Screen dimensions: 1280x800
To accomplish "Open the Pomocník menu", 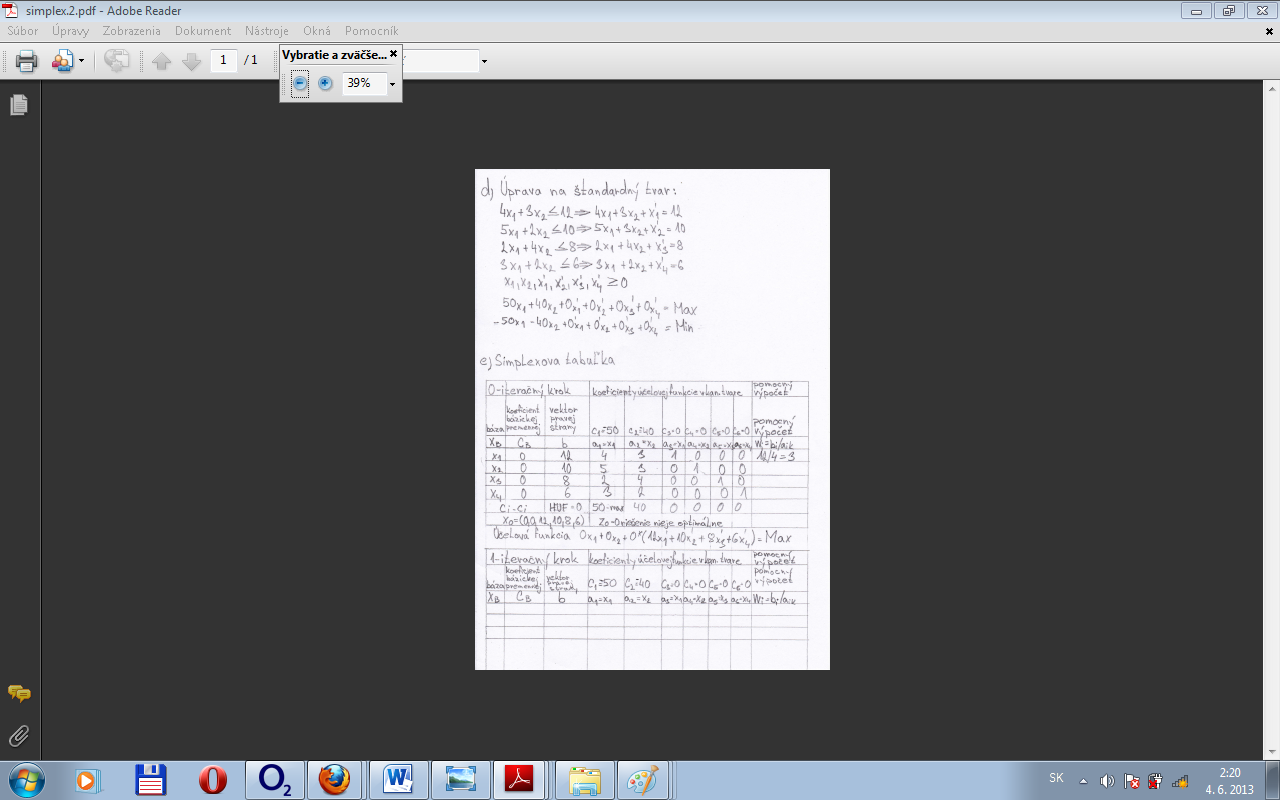I will [x=371, y=31].
